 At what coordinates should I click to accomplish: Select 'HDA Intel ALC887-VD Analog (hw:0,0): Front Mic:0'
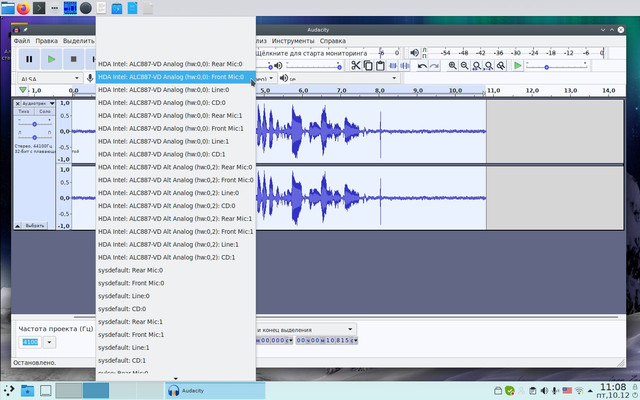click(x=176, y=77)
